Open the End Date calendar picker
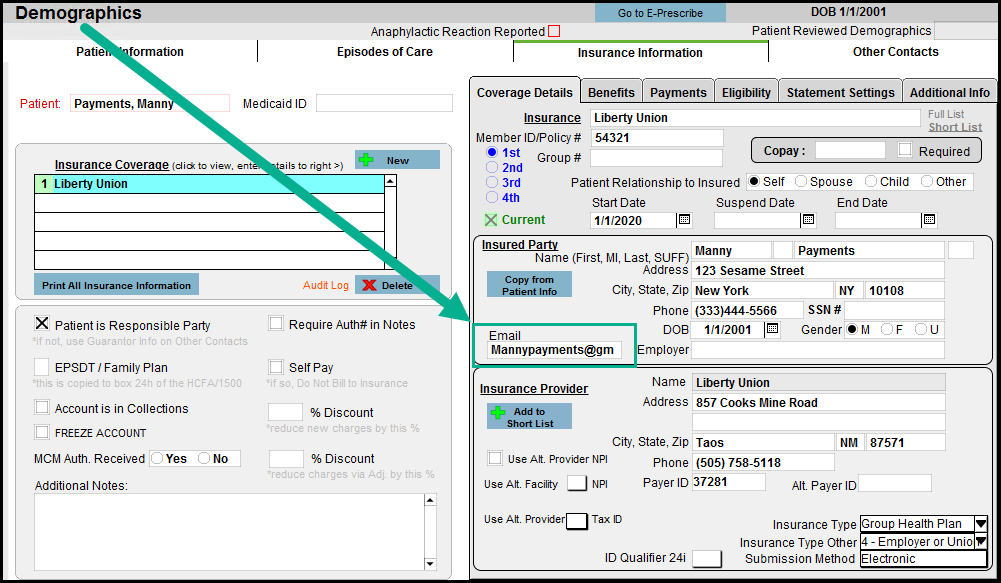The height and width of the screenshot is (583, 1001). 929,220
